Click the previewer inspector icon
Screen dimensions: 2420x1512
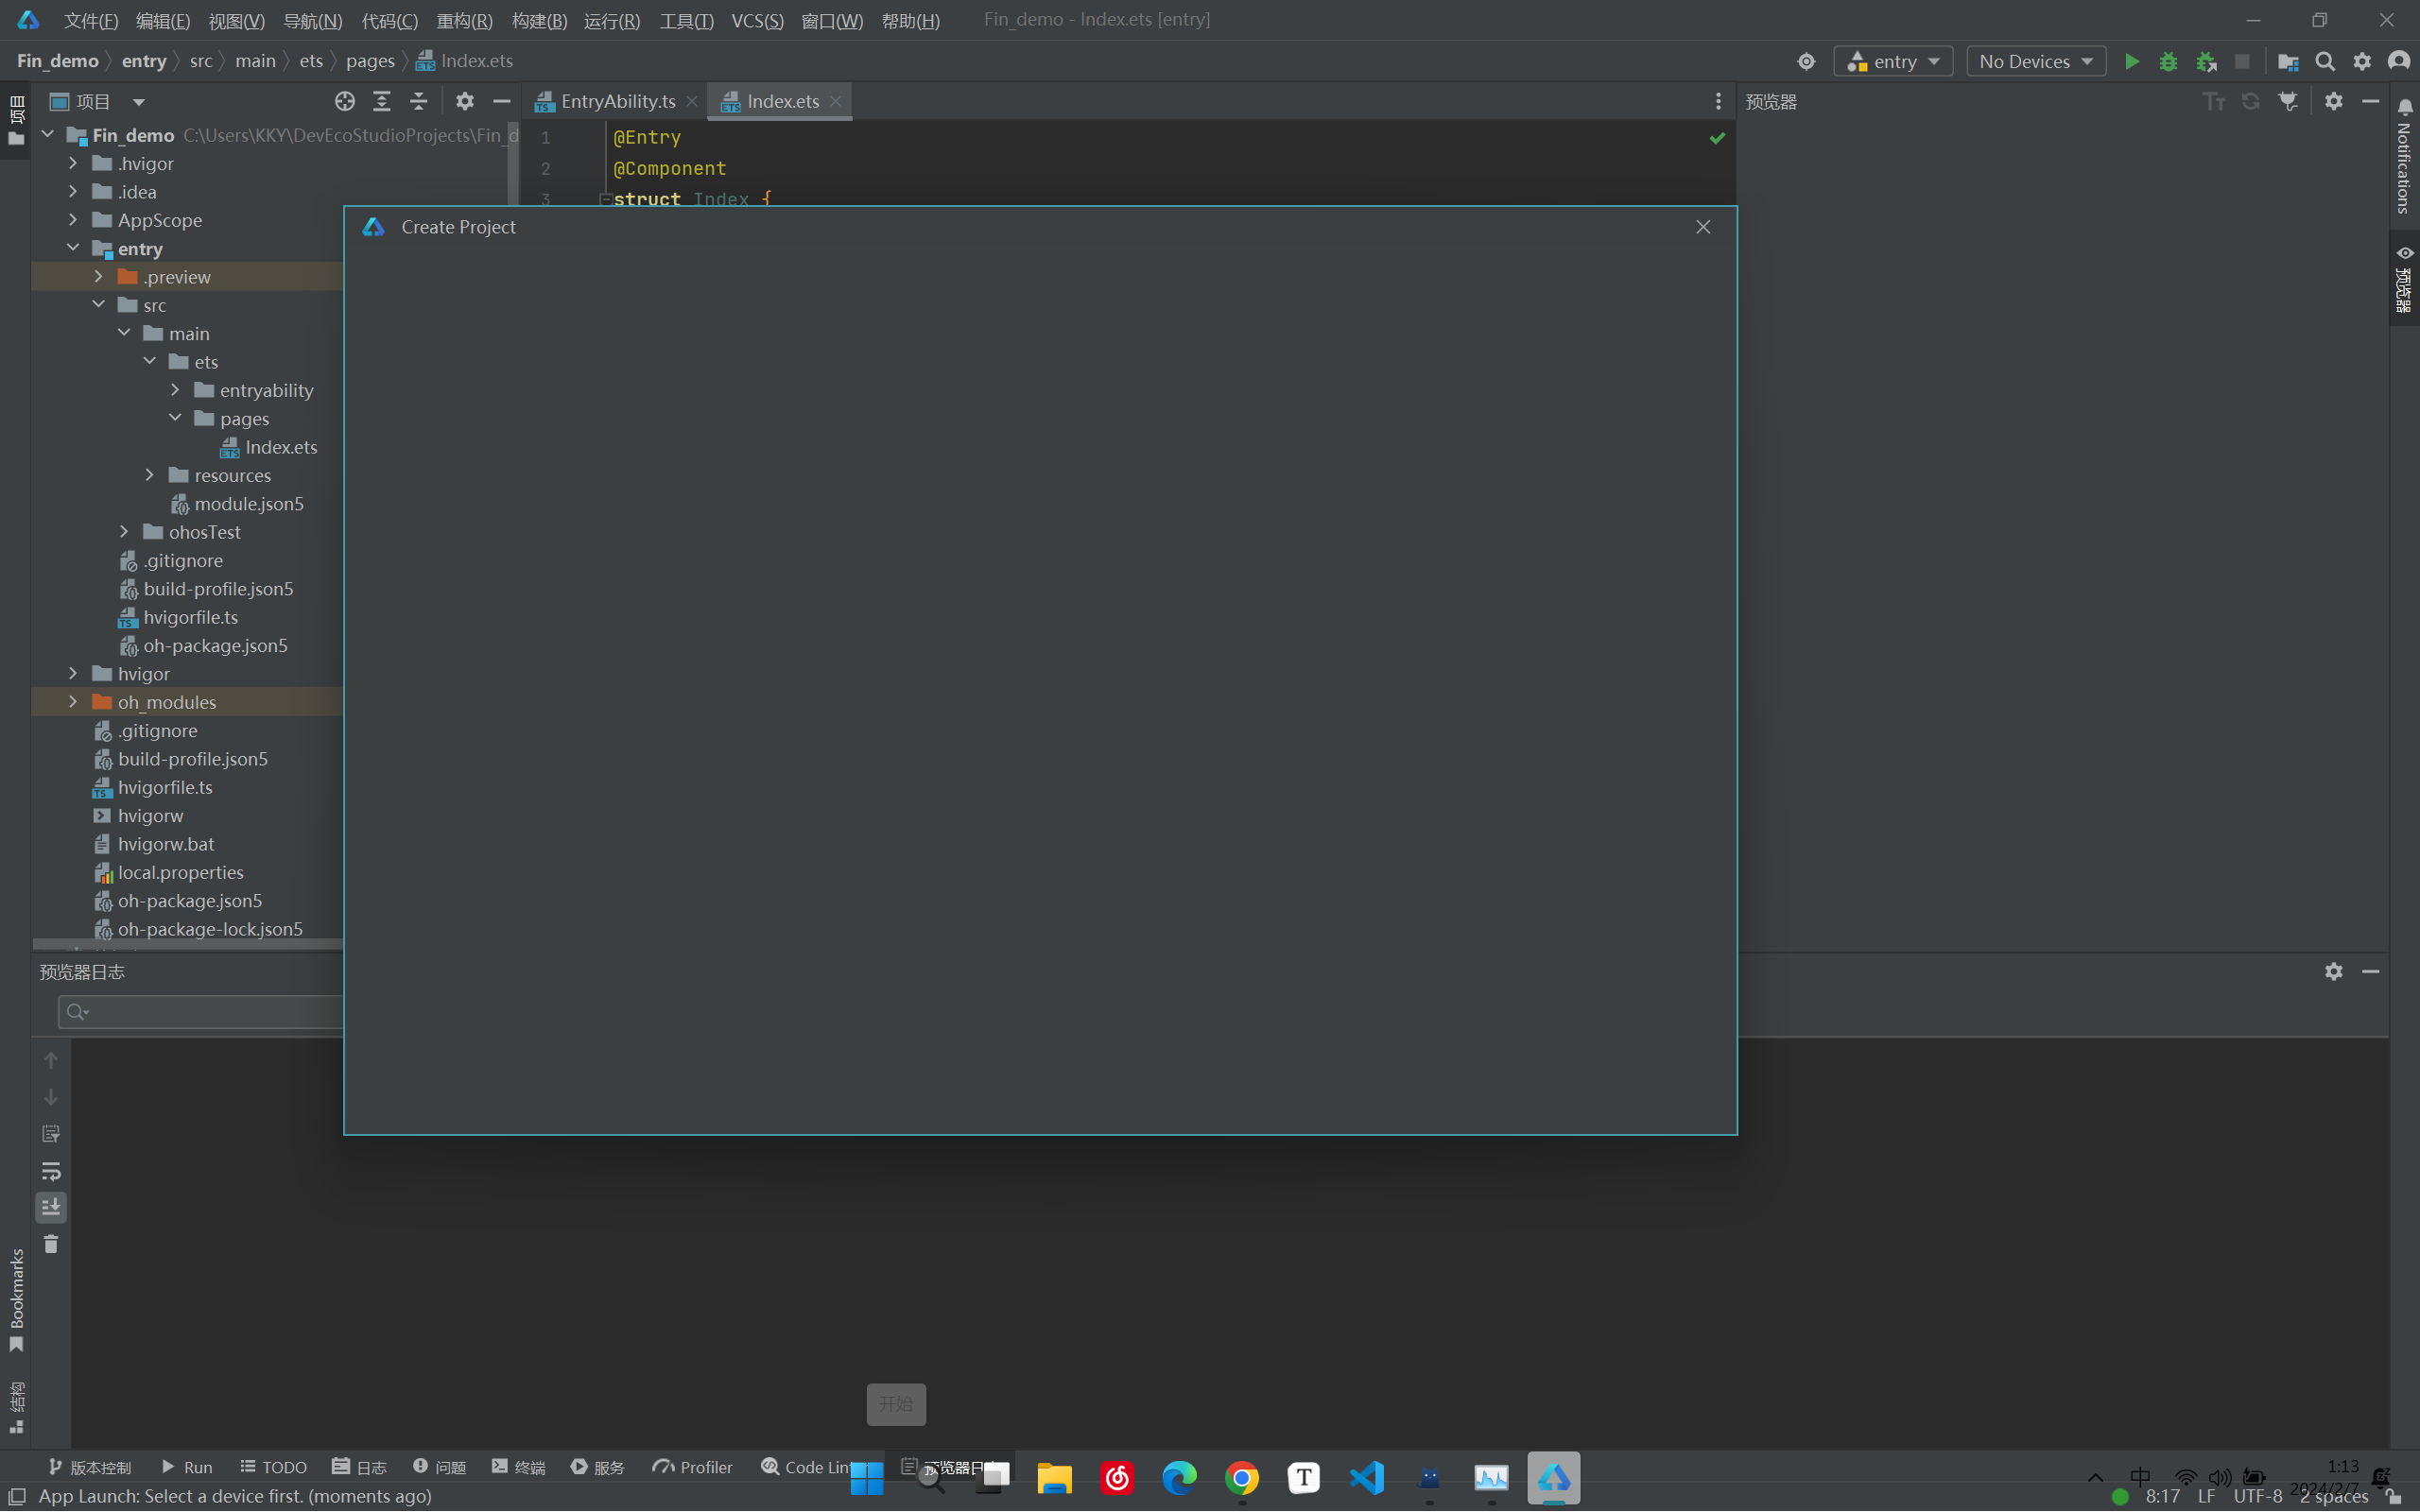click(x=2288, y=101)
